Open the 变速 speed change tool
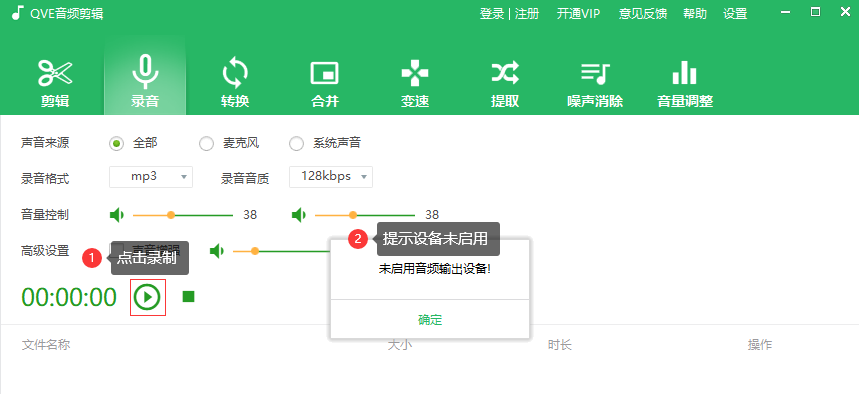The width and height of the screenshot is (859, 394). tap(415, 83)
